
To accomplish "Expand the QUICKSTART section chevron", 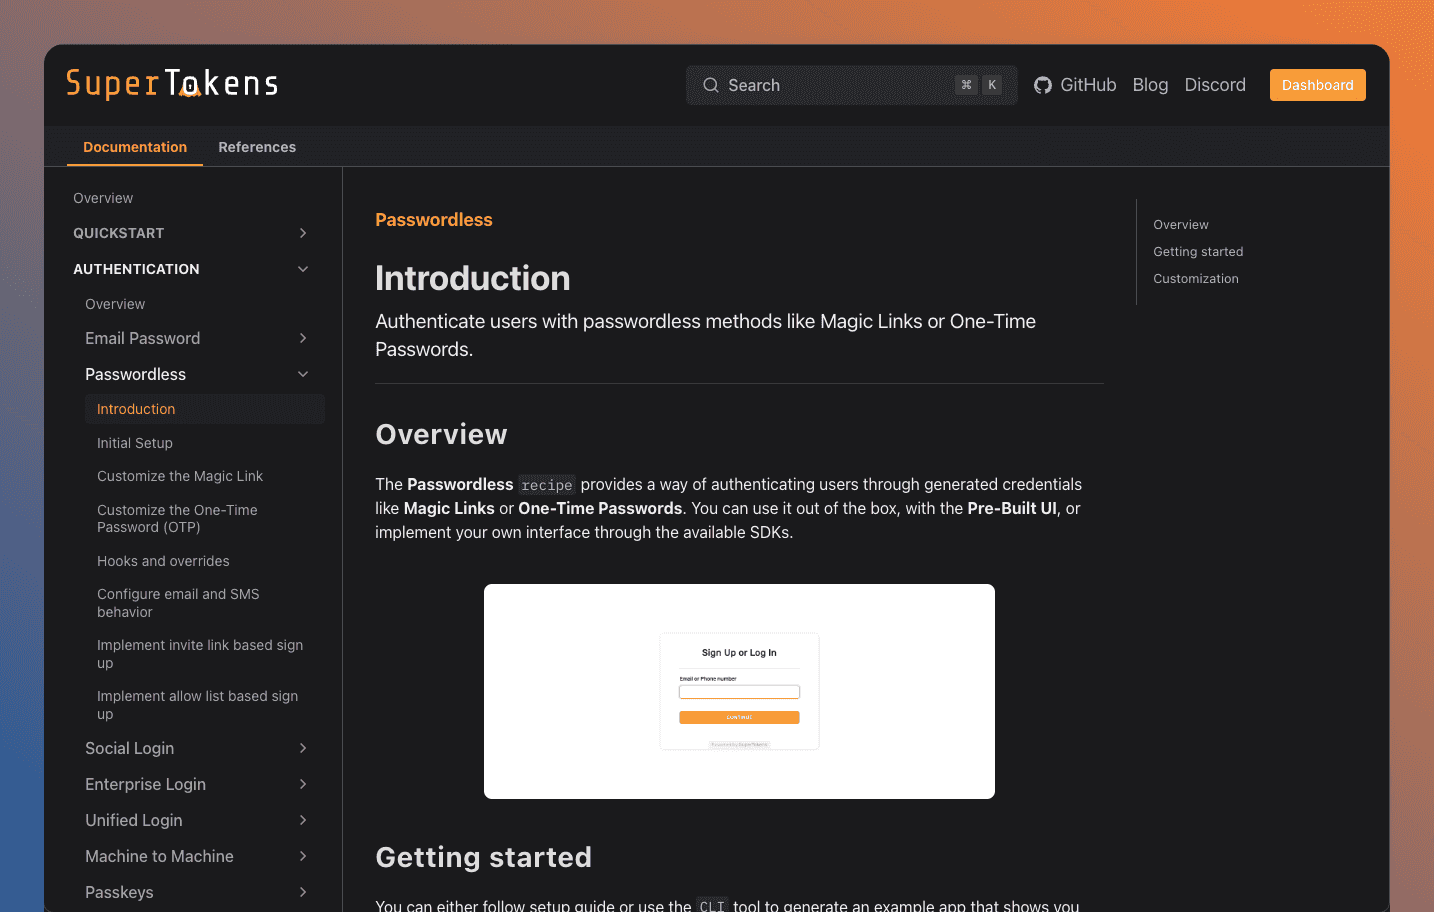I will [x=303, y=233].
